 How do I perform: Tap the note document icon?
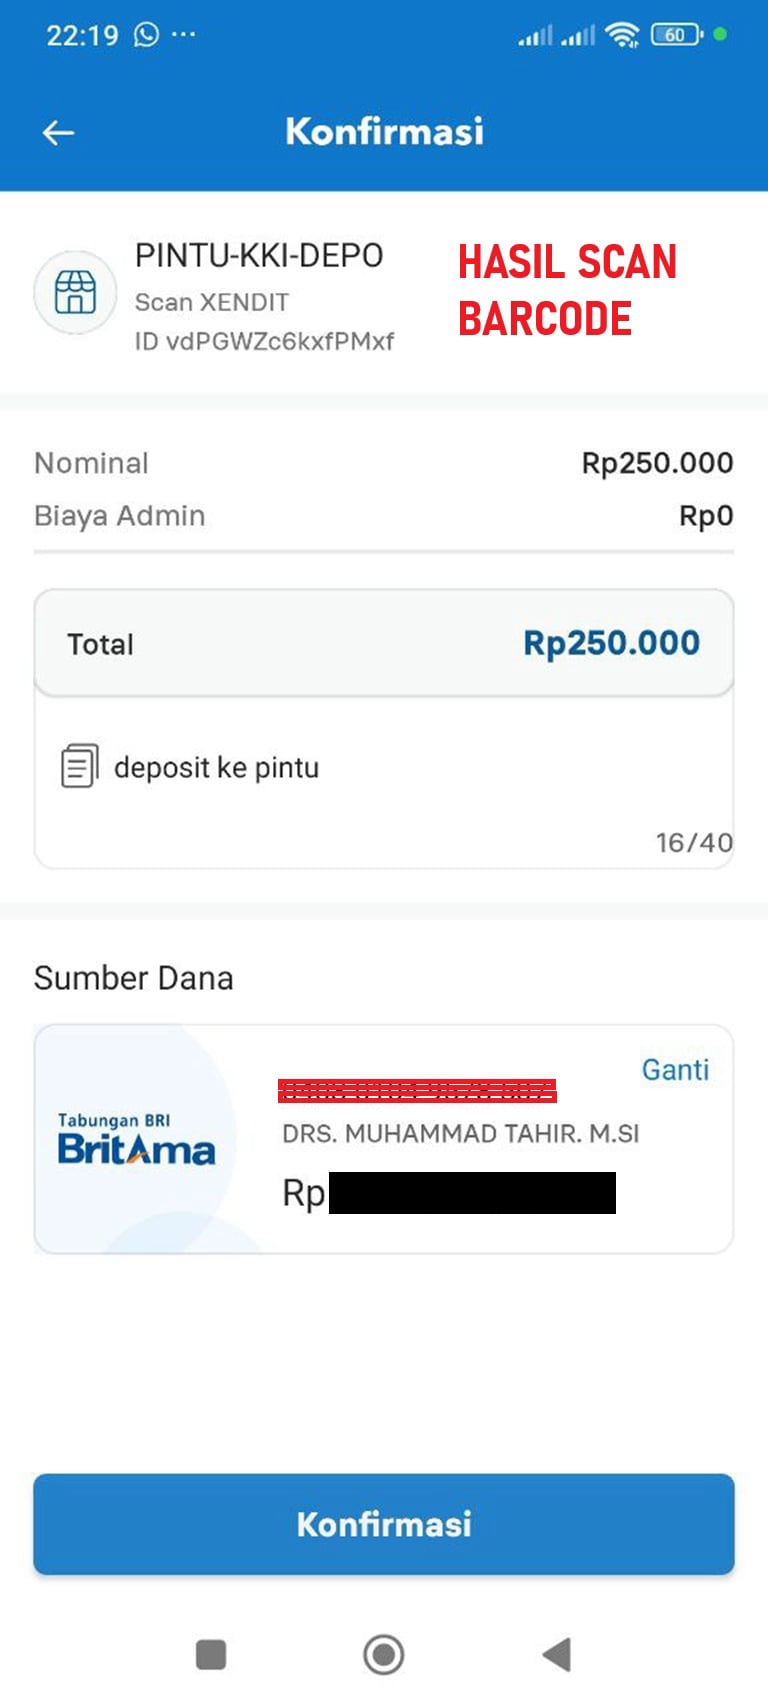coord(79,766)
